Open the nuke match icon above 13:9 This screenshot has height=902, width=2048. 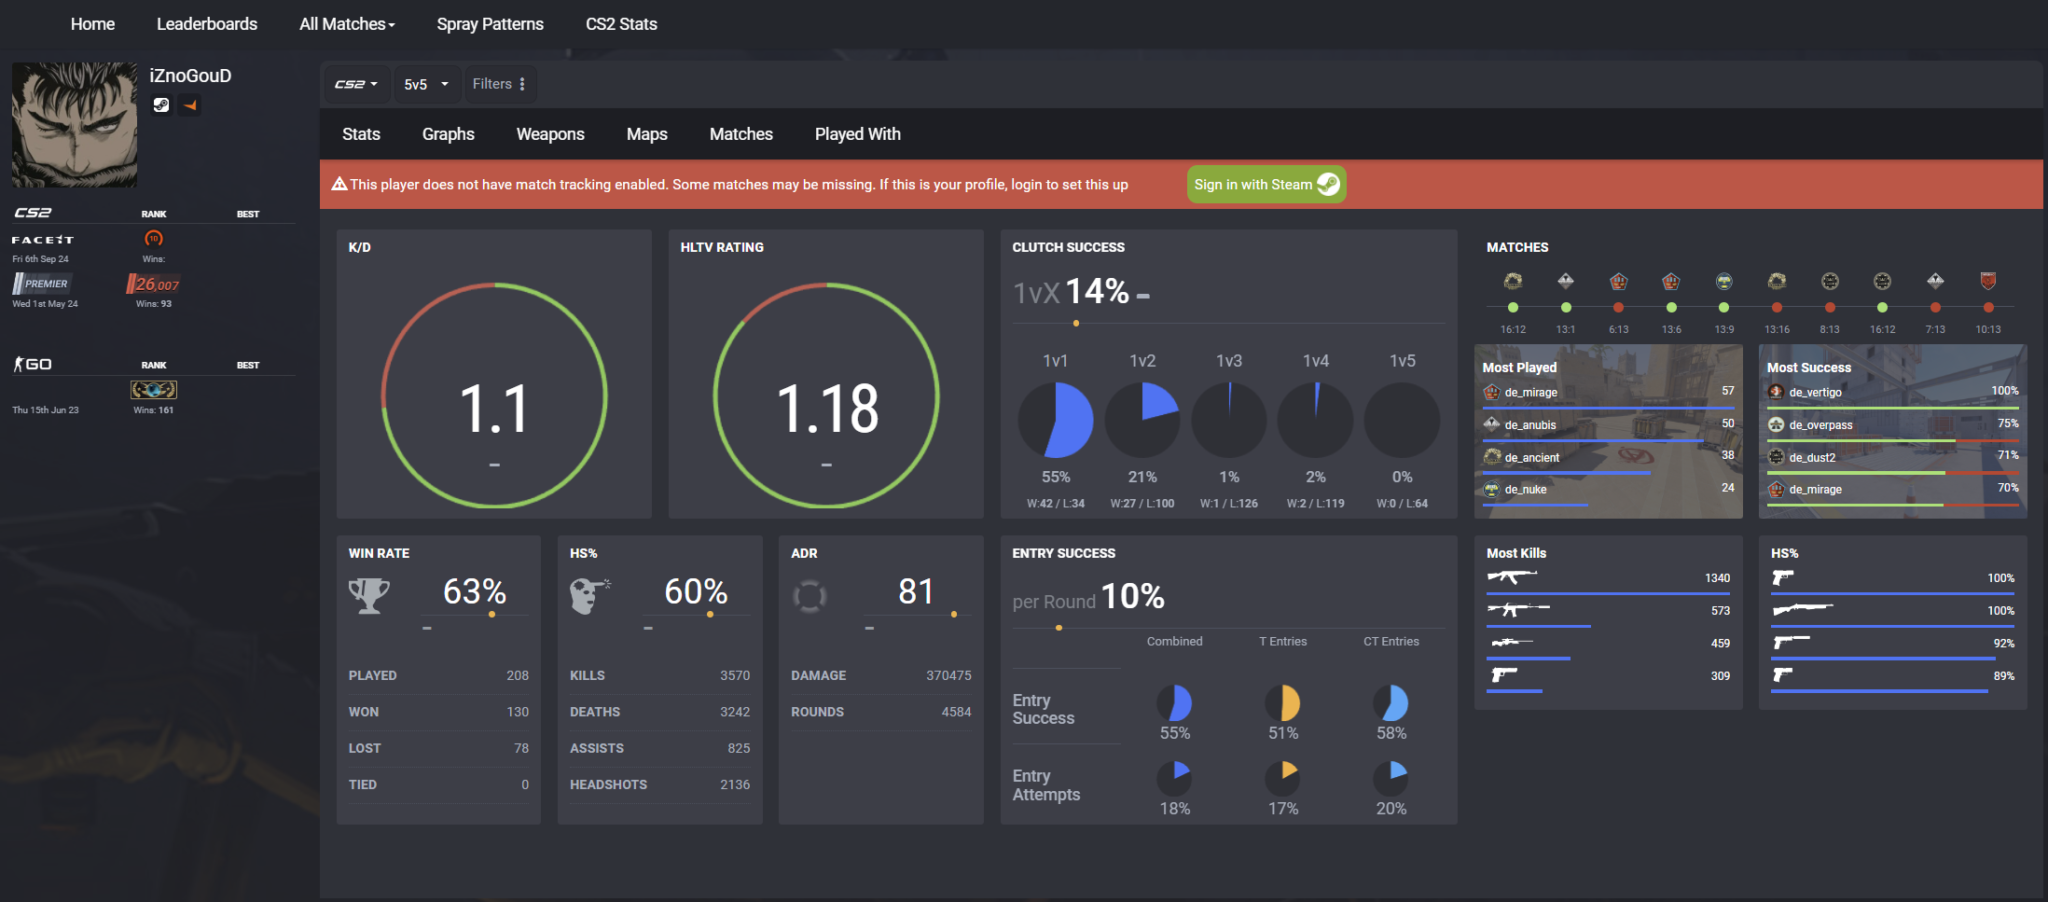pyautogui.click(x=1724, y=281)
